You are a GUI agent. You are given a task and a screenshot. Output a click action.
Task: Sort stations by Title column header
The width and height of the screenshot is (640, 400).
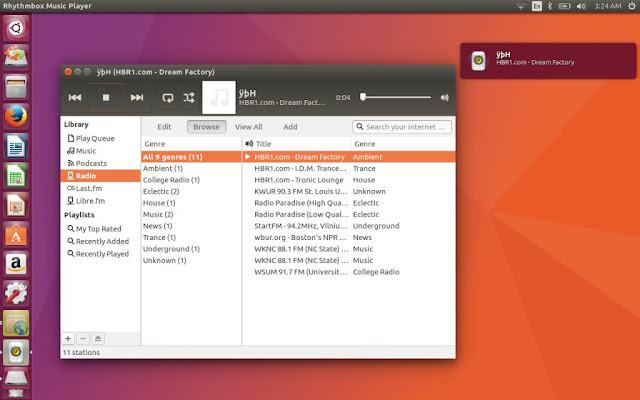click(x=302, y=144)
